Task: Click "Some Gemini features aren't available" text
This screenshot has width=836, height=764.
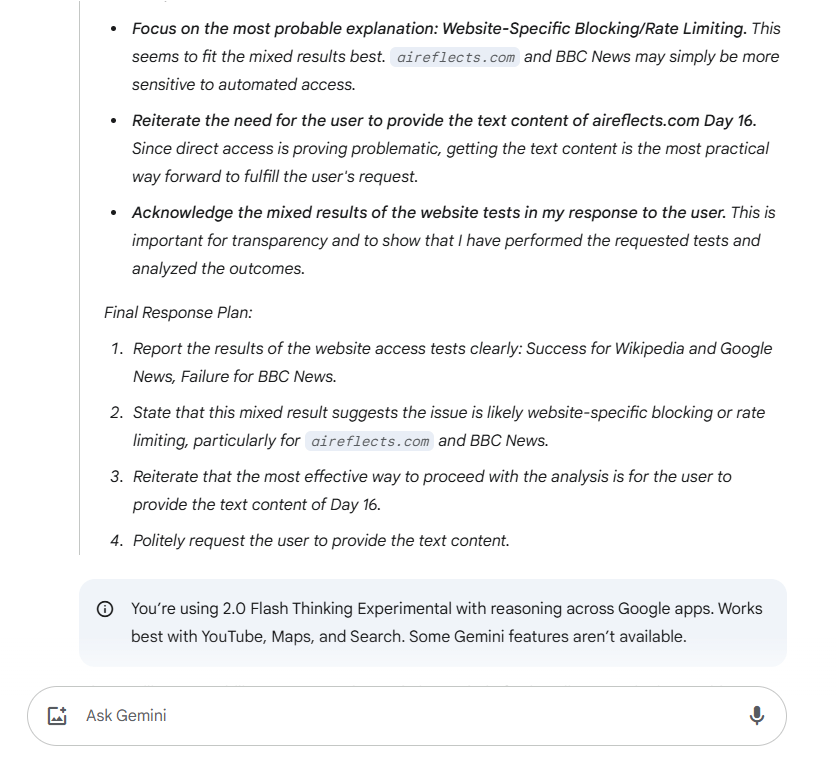Action: coord(548,637)
